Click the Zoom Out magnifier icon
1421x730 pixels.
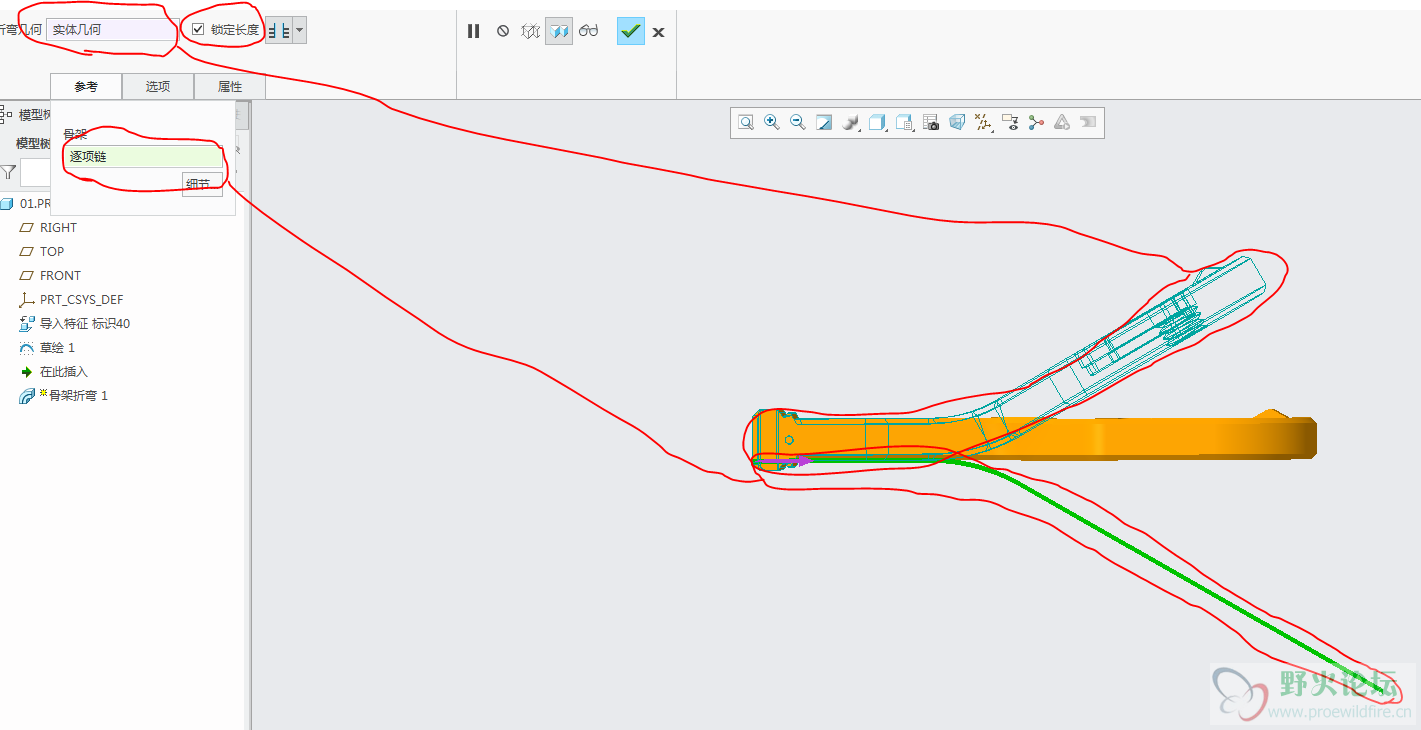(x=798, y=123)
